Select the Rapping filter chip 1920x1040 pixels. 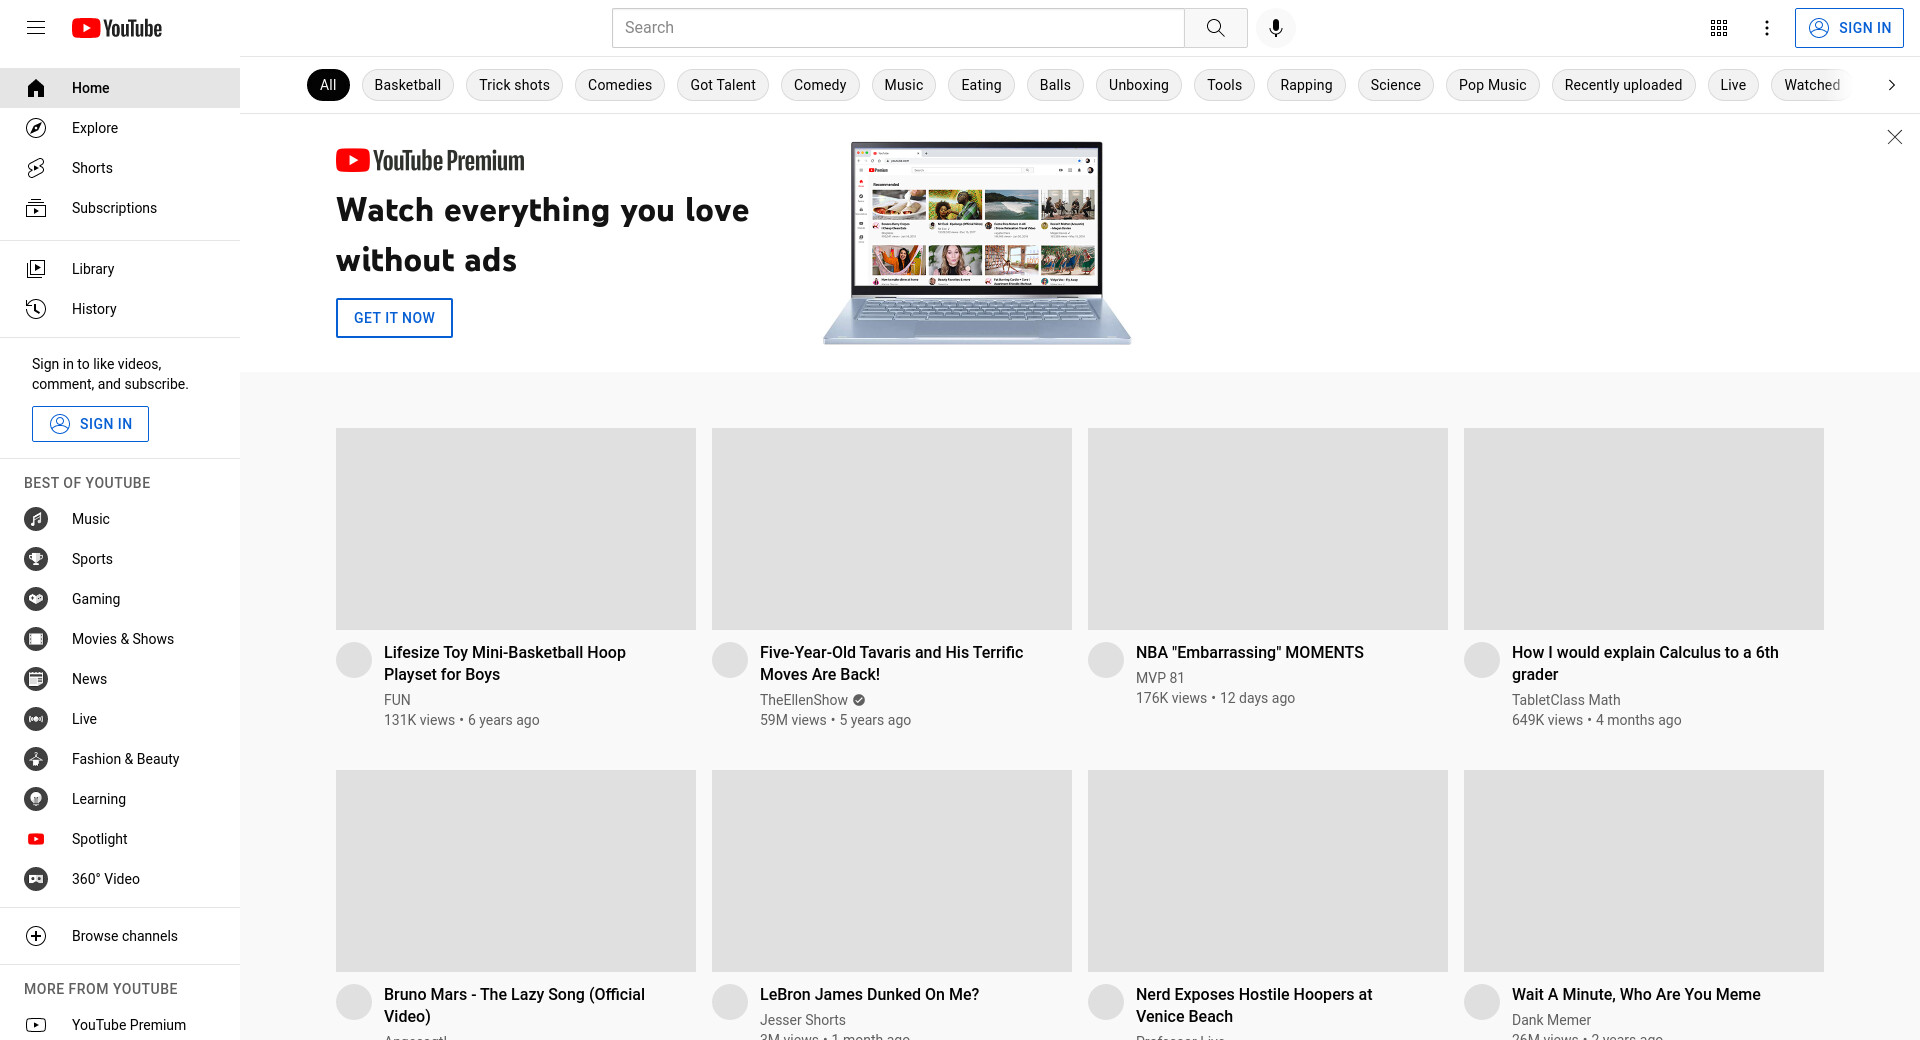point(1306,85)
